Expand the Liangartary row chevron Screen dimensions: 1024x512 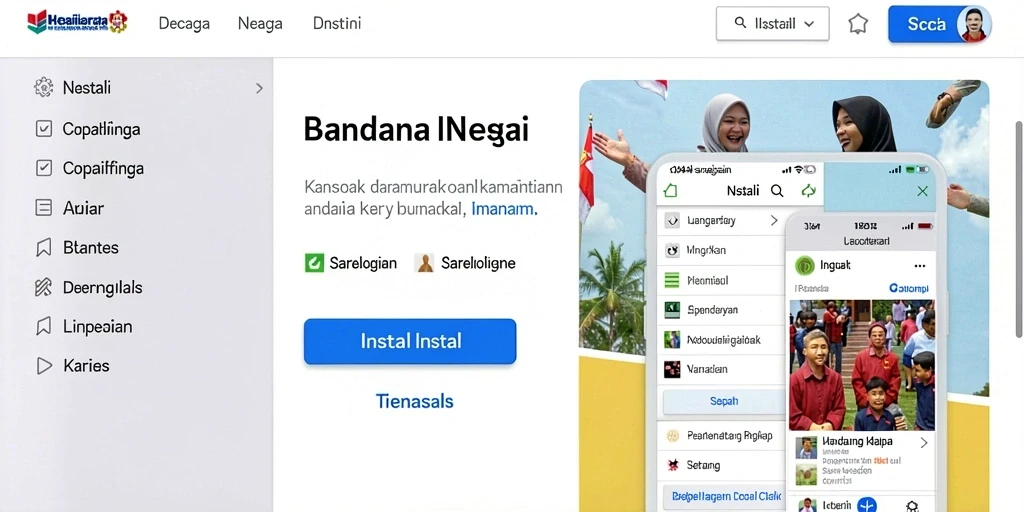coord(775,221)
